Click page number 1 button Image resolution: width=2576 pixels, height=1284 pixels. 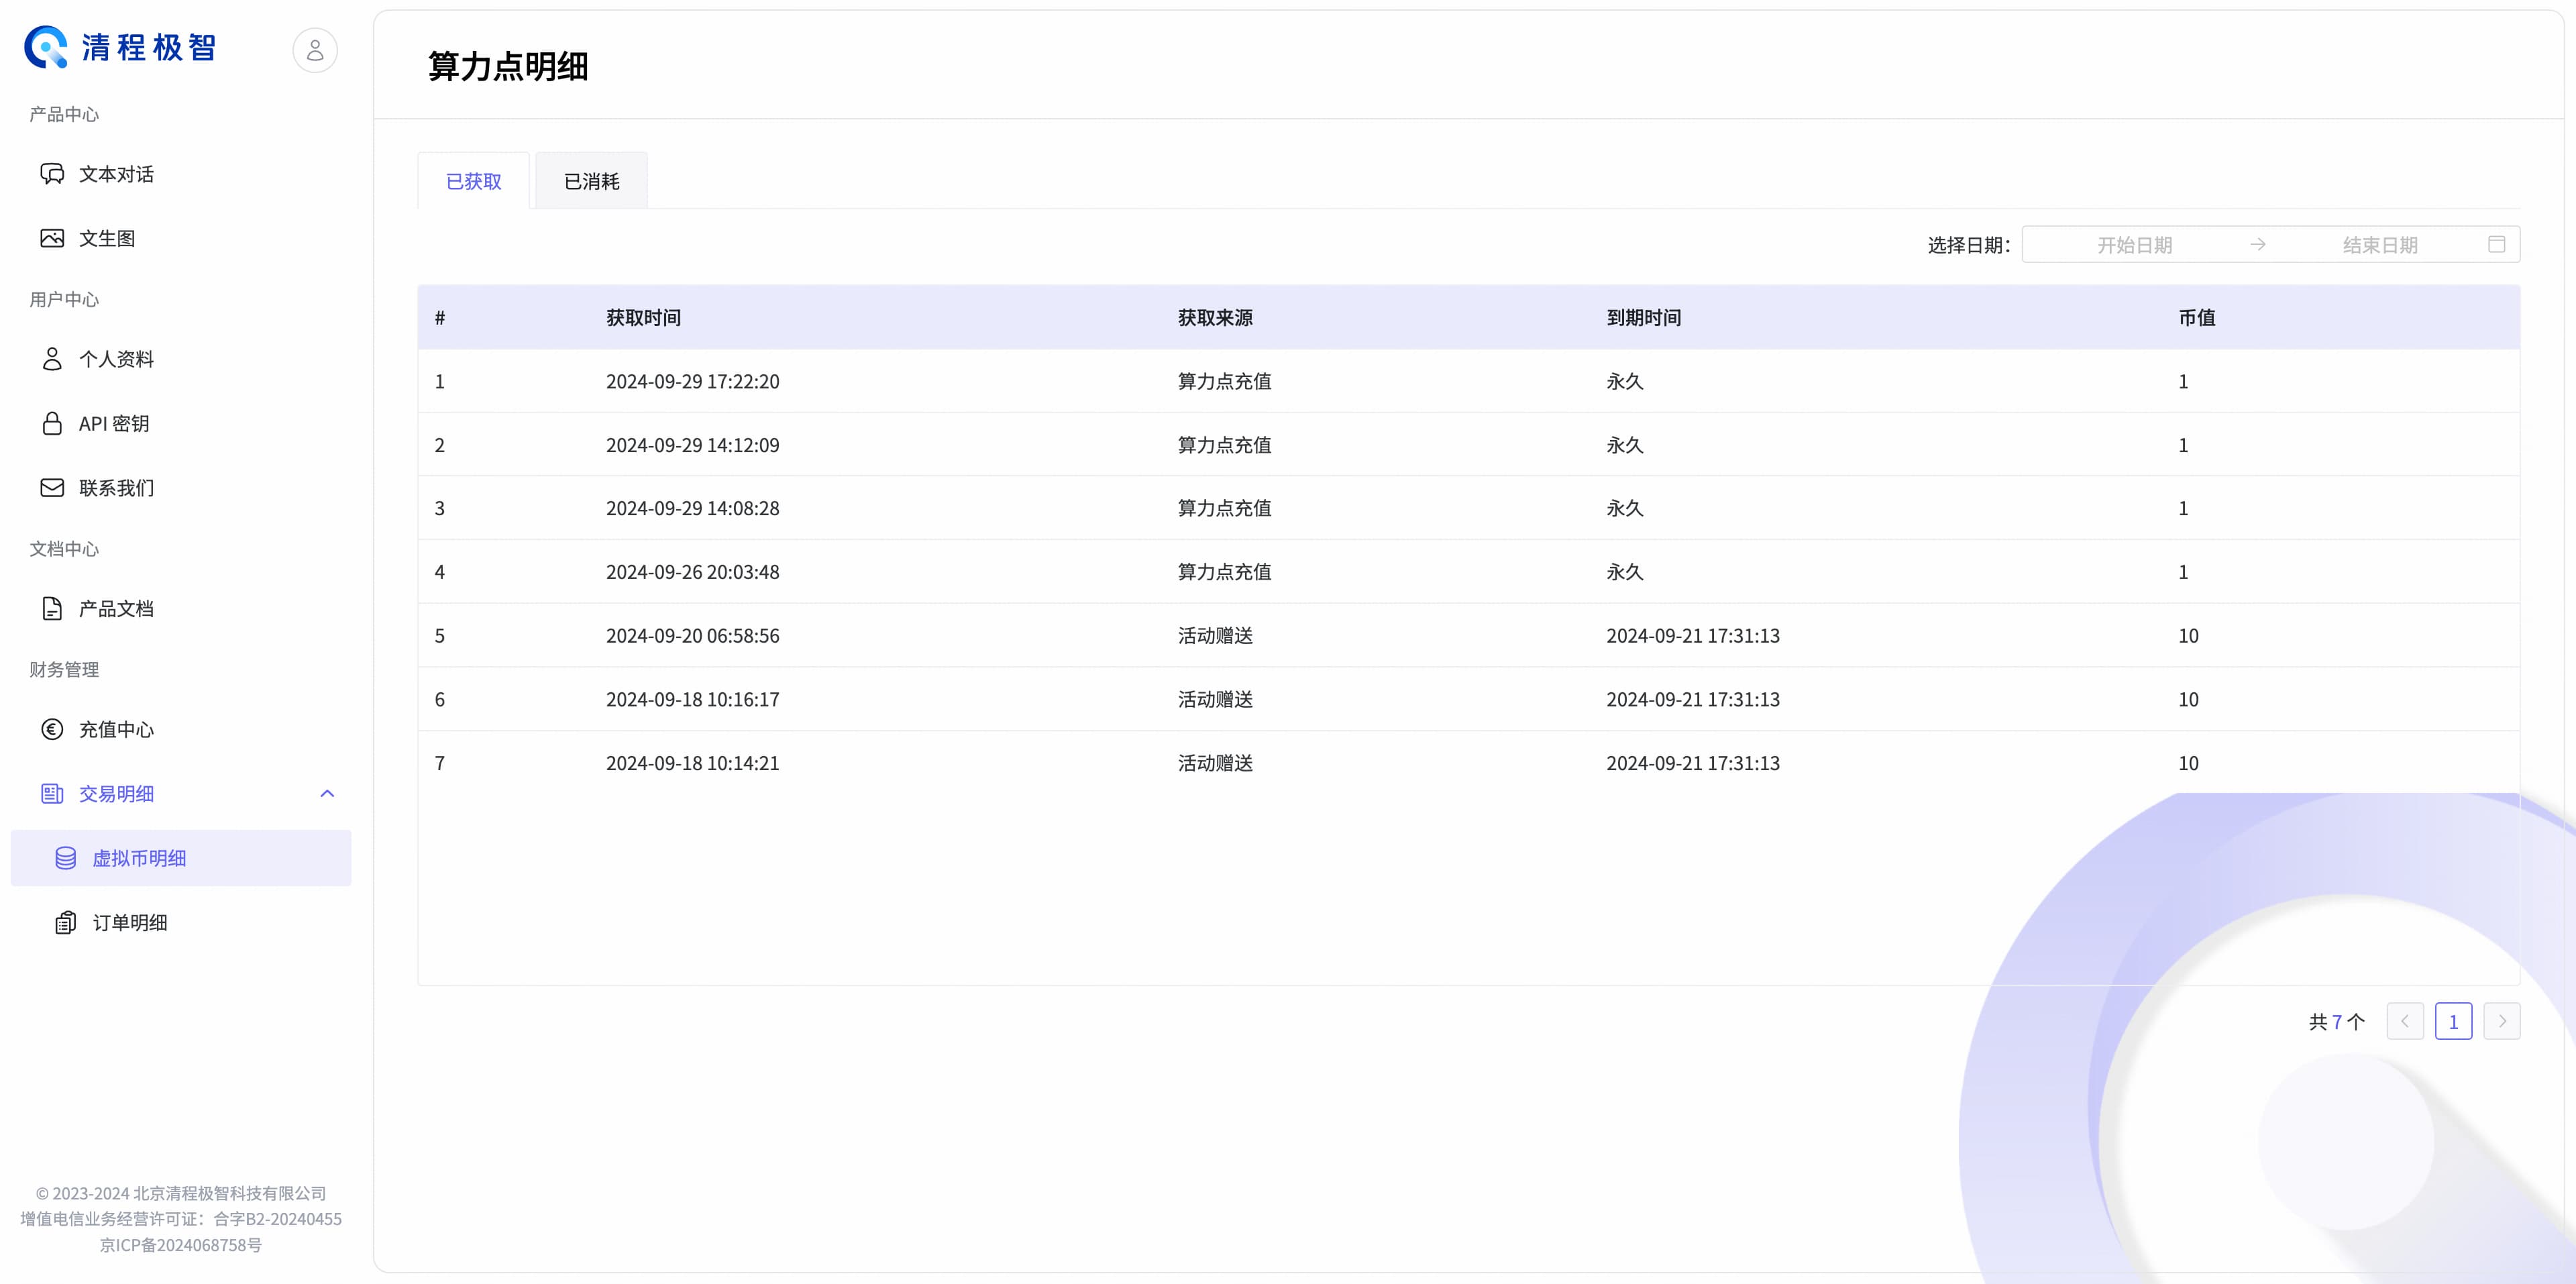[2453, 1021]
